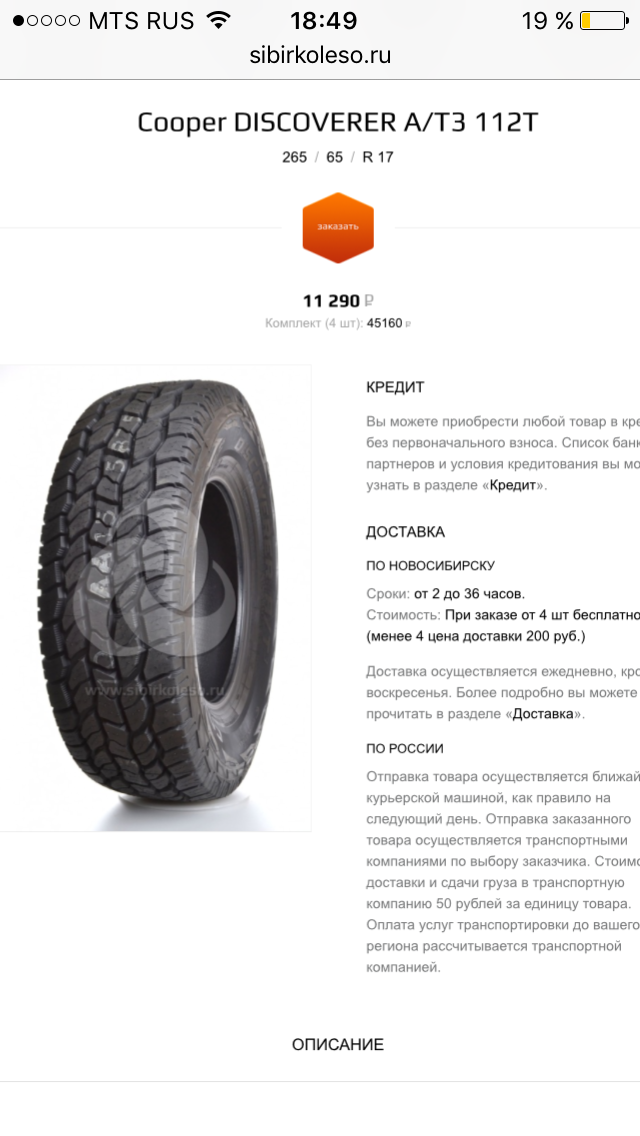
Task: Tap the ПО НОВОСИБИРСКУ subheading
Action: point(431,565)
